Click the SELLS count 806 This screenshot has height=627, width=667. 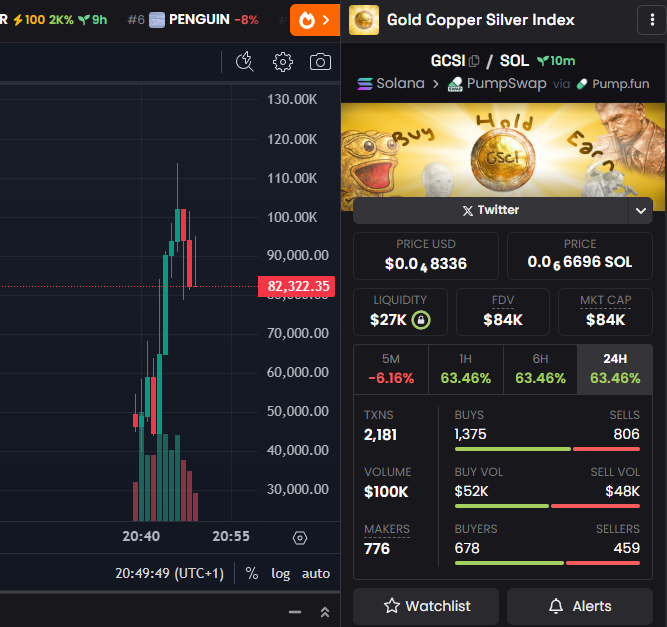[x=626, y=434]
